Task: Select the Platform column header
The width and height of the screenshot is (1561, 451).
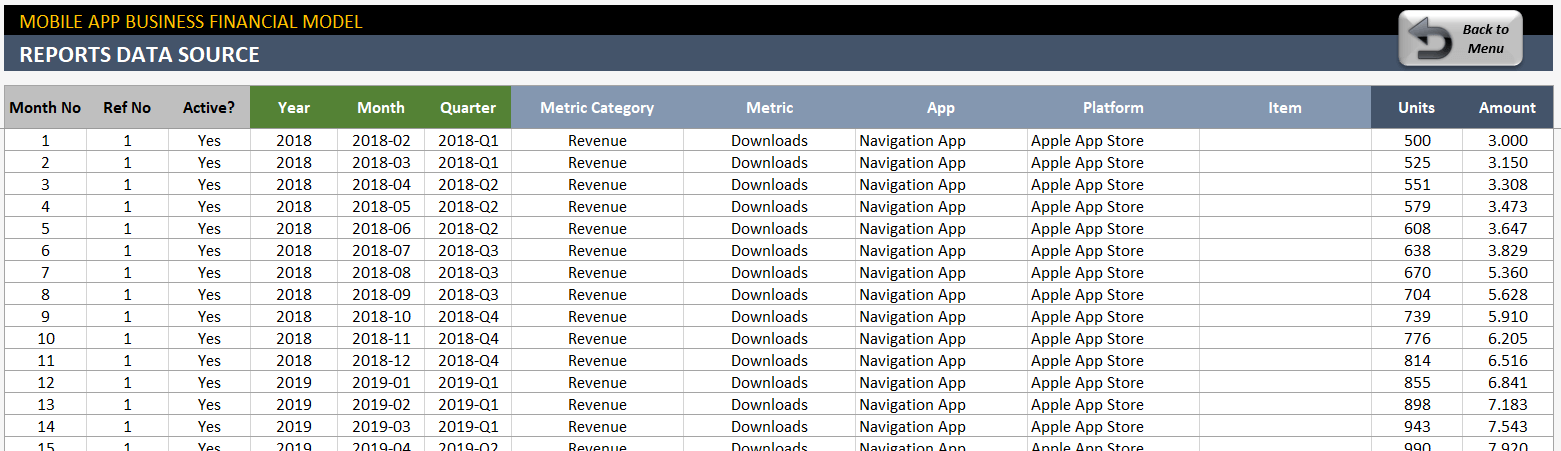Action: [1113, 107]
